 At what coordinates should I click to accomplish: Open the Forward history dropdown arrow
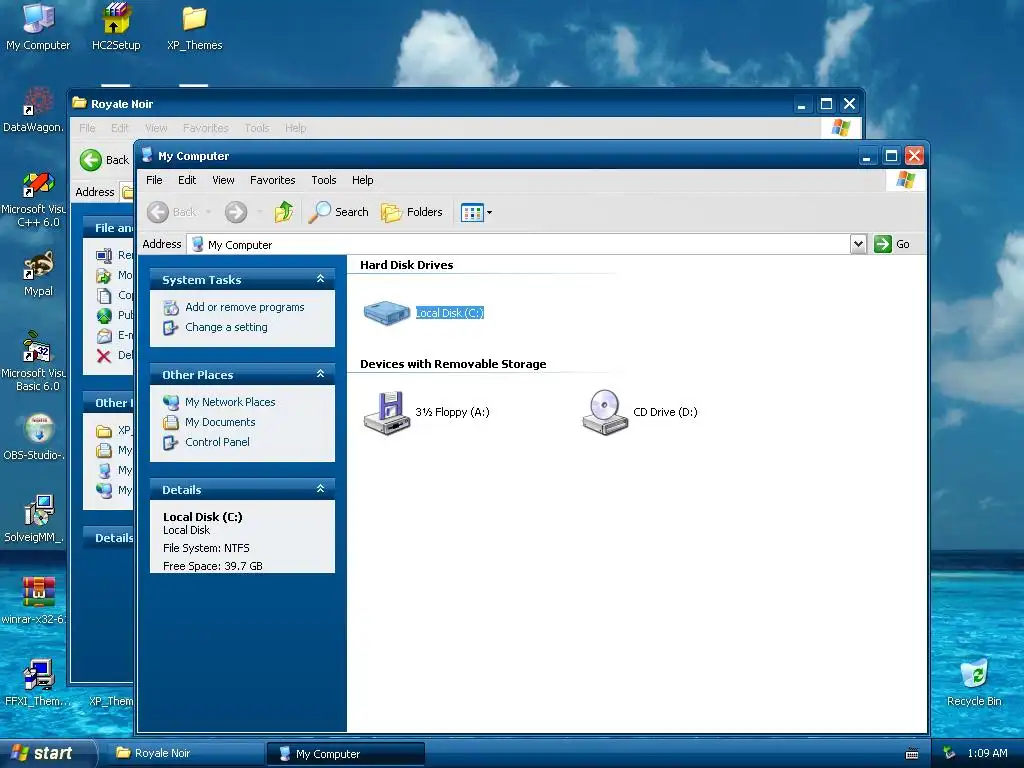(x=259, y=212)
